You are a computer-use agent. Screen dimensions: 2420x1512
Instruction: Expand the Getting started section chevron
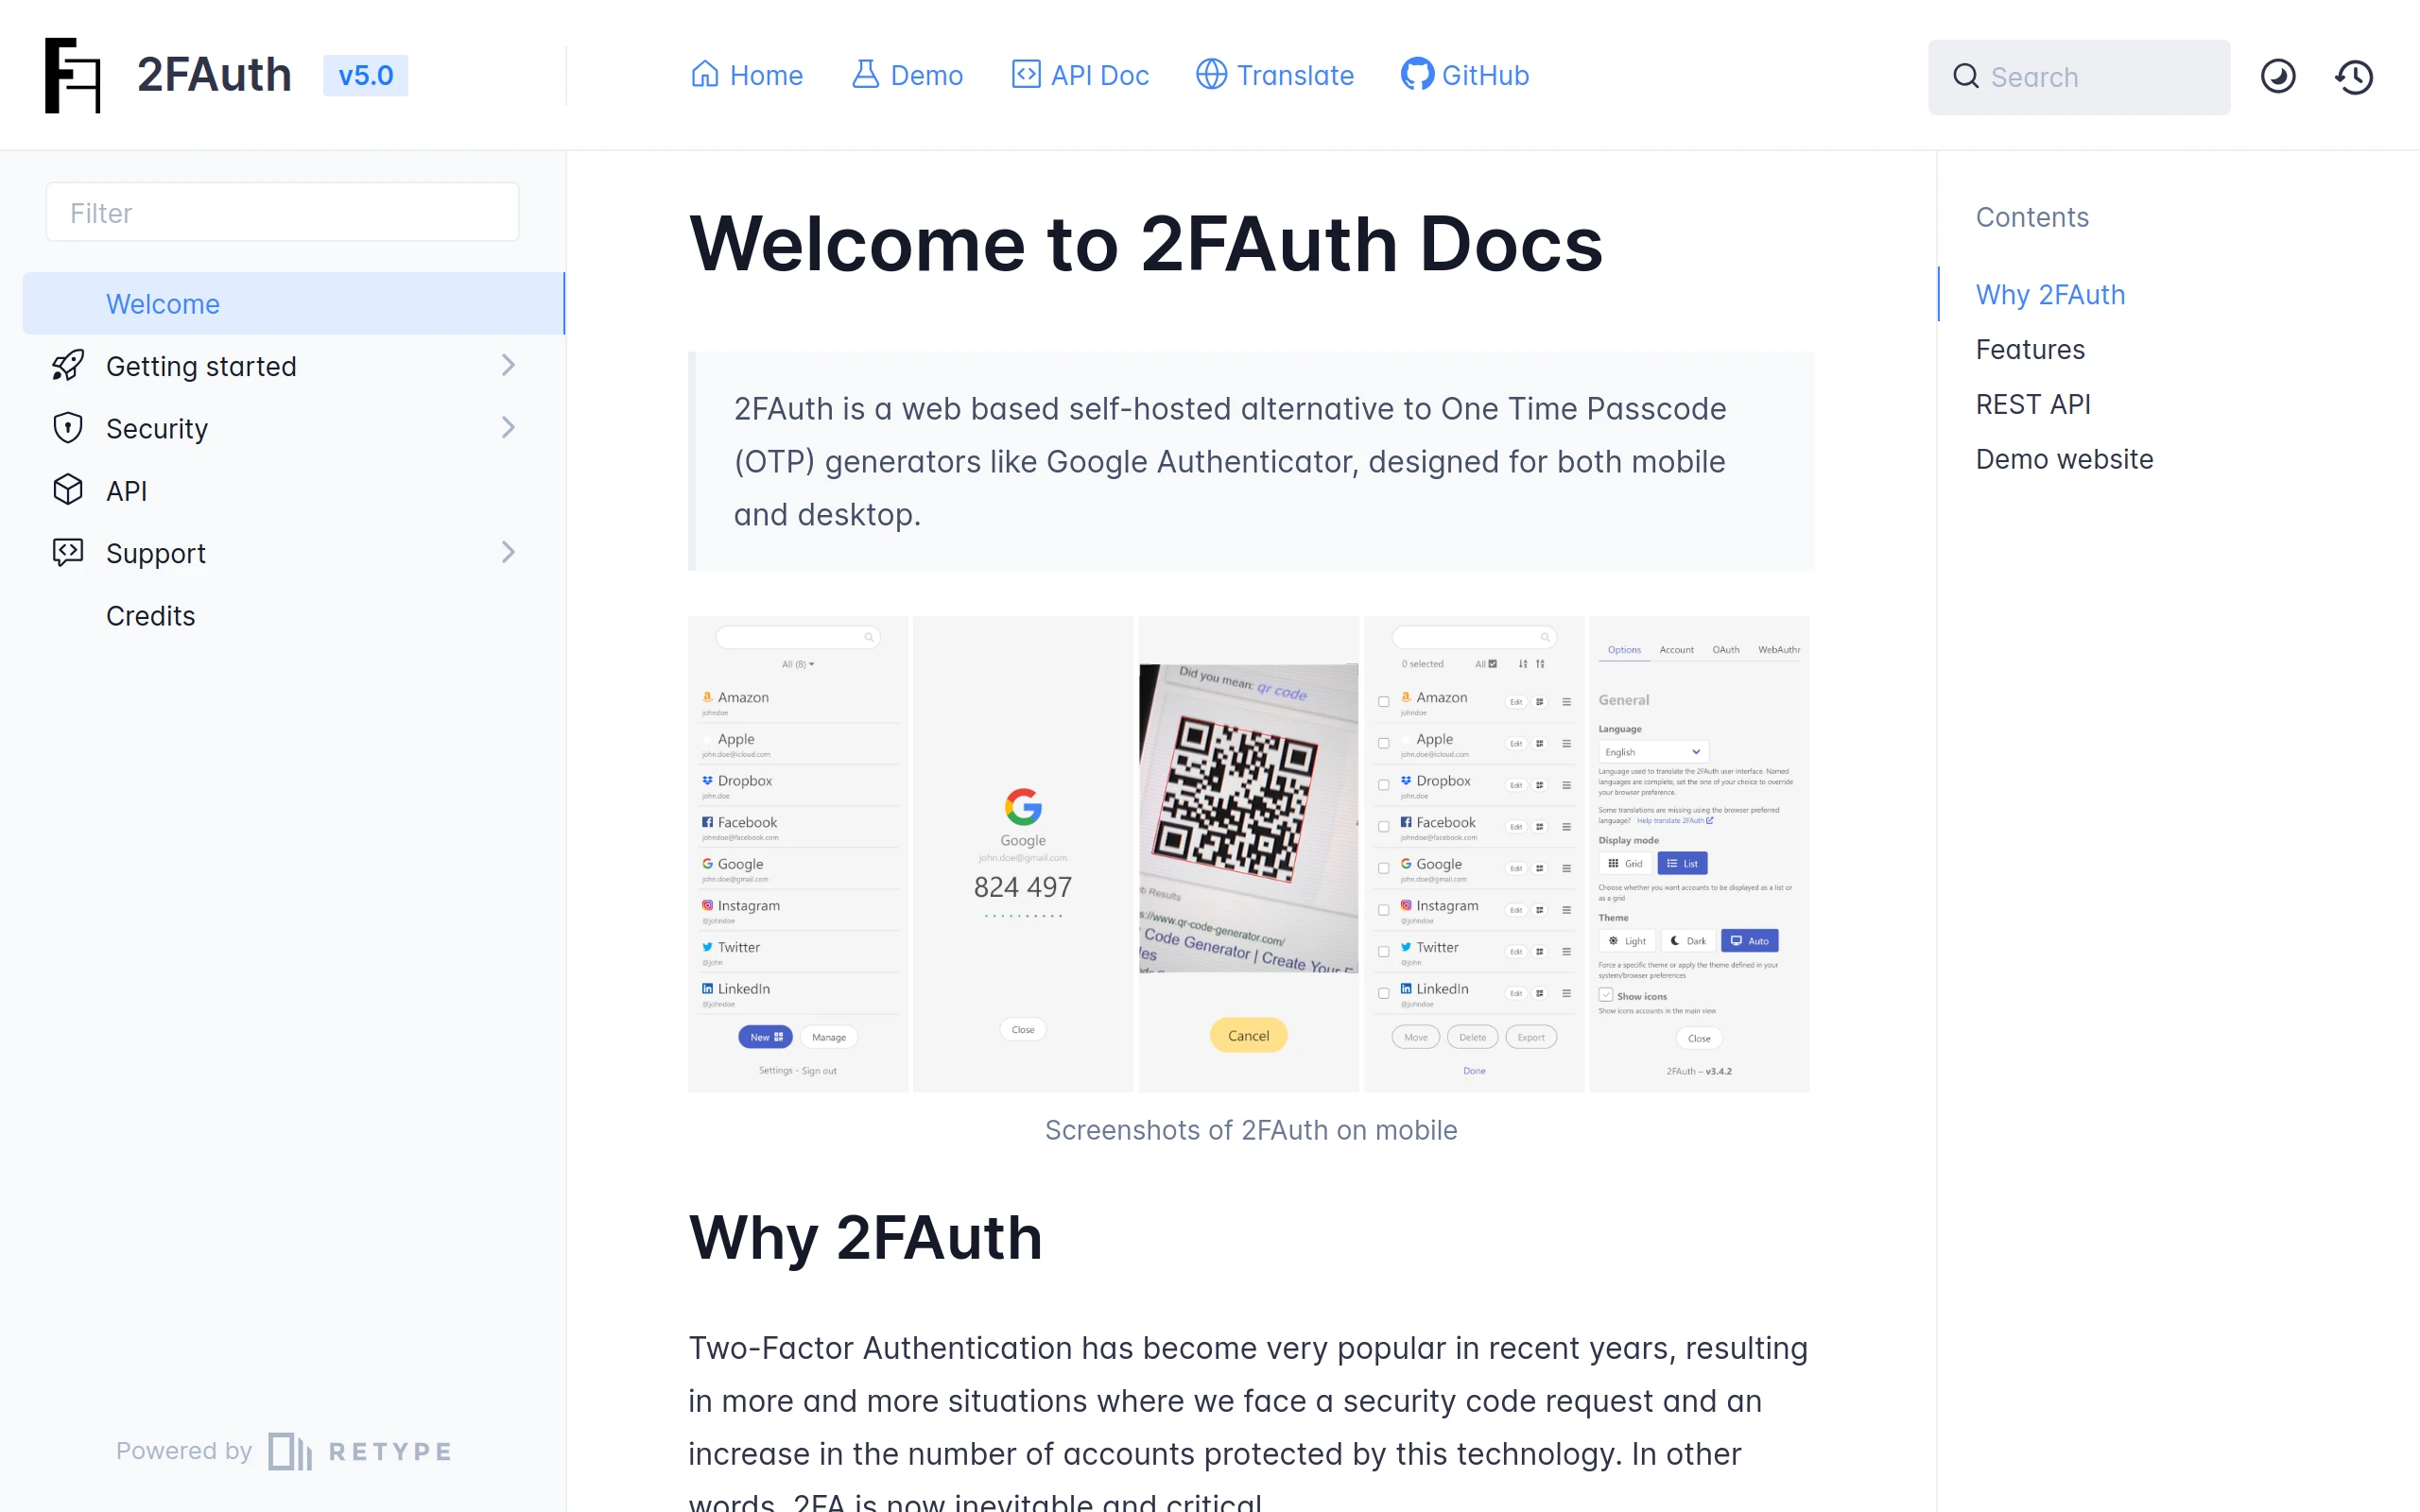509,365
